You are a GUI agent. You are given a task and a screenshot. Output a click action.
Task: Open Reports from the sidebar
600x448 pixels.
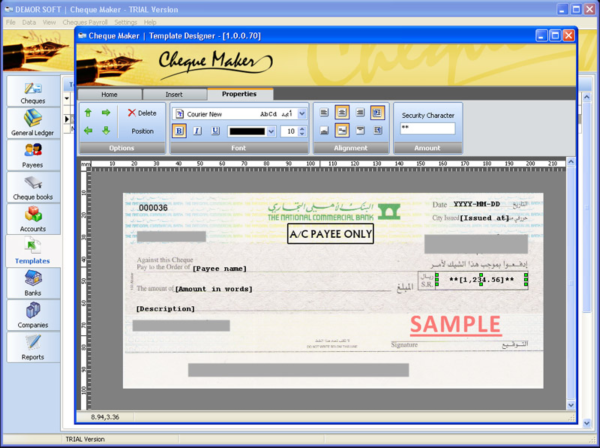point(32,346)
